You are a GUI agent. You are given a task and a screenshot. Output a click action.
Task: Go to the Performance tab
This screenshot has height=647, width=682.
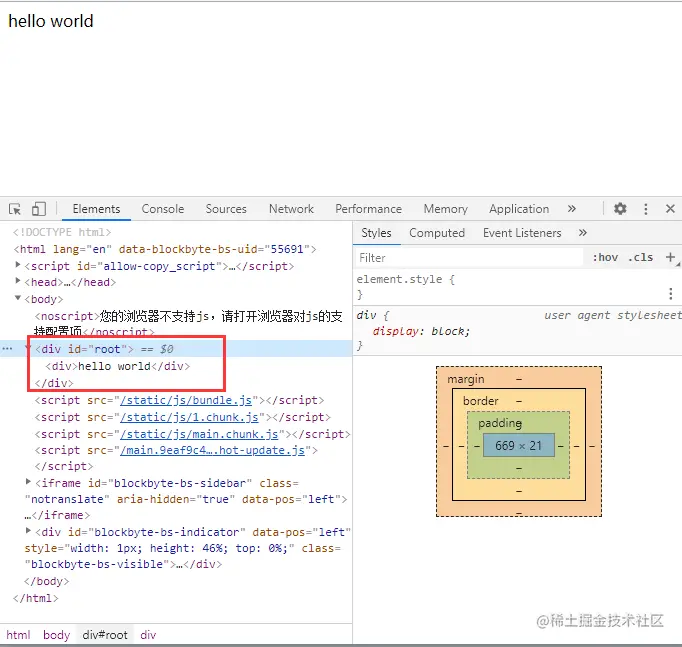pyautogui.click(x=368, y=209)
